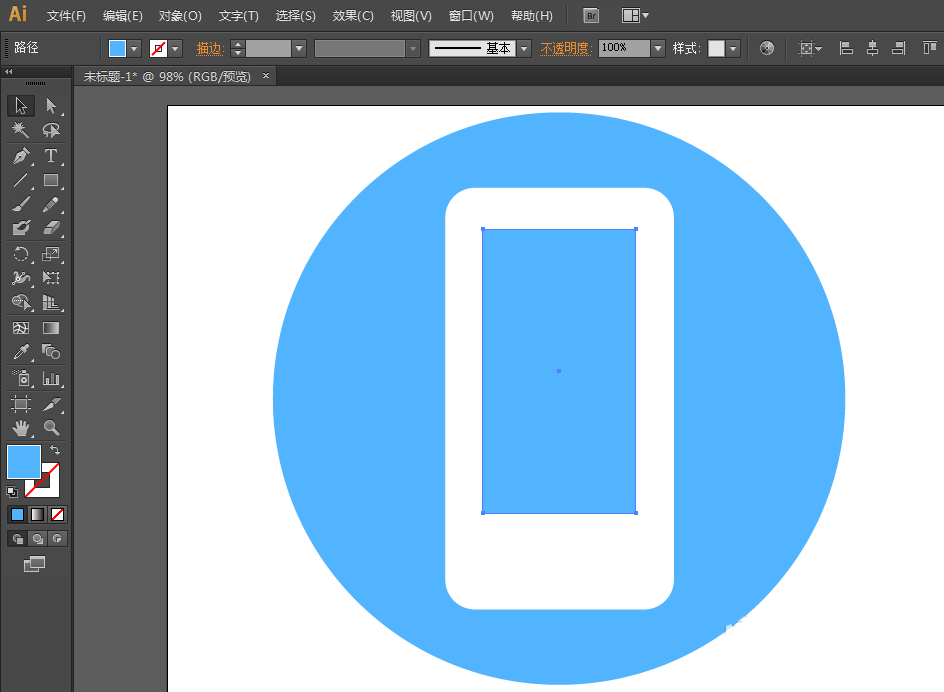Open Adobe Bridge with Br icon
Viewport: 944px width, 692px height.
591,16
